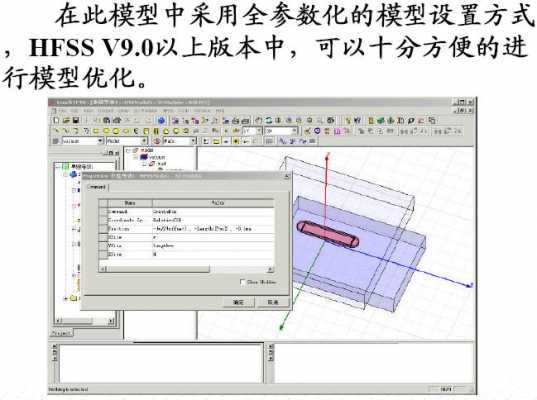This screenshot has height=400, width=537.
Task: Expand the folder node at project tree bottom
Action: [x=66, y=298]
